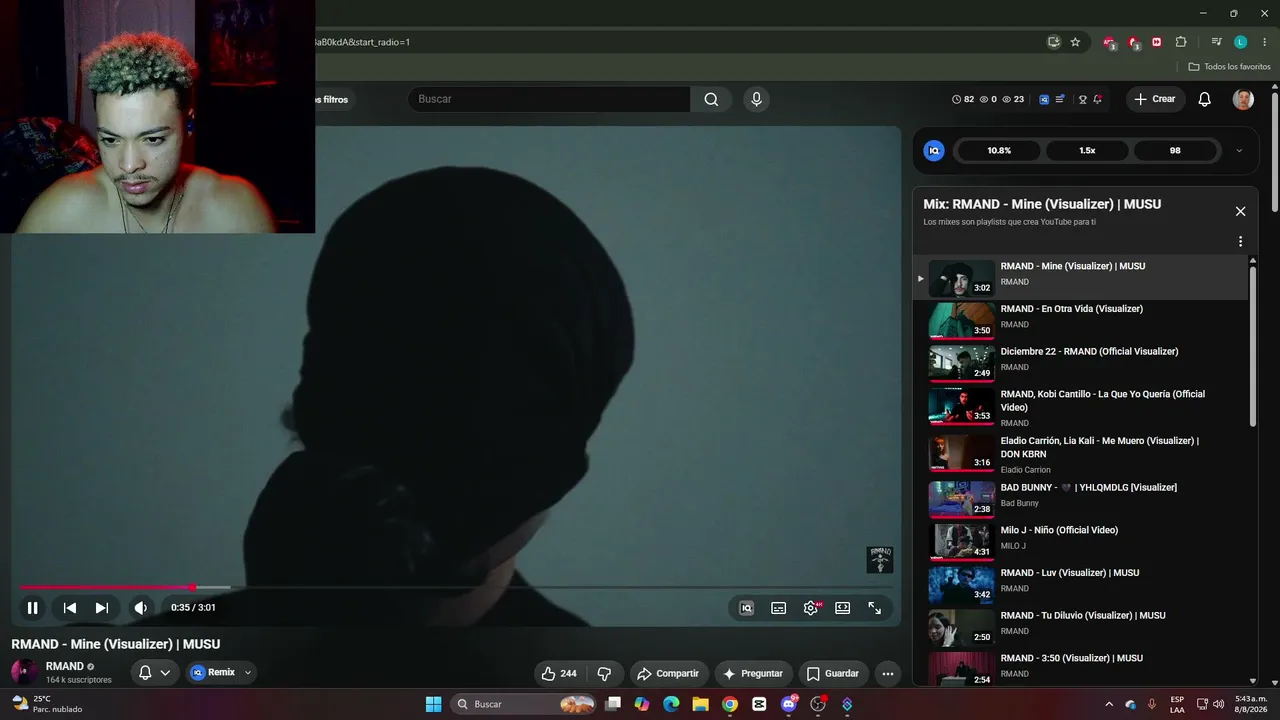This screenshot has width=1280, height=720.
Task: Open the RMAND channel name link
Action: pyautogui.click(x=65, y=666)
